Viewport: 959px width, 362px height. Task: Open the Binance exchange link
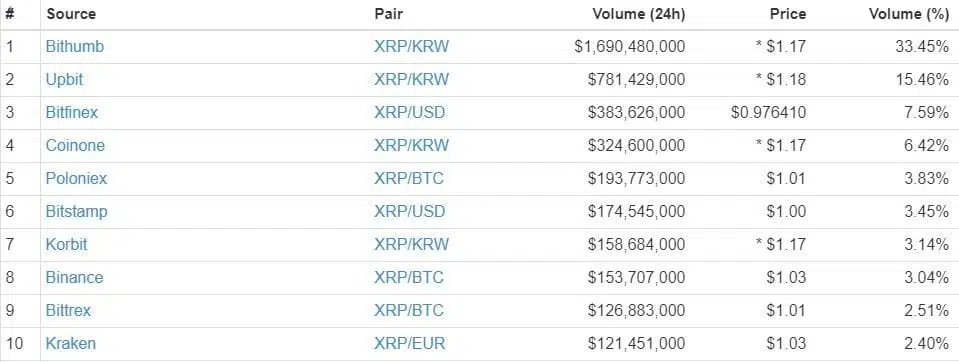click(75, 278)
